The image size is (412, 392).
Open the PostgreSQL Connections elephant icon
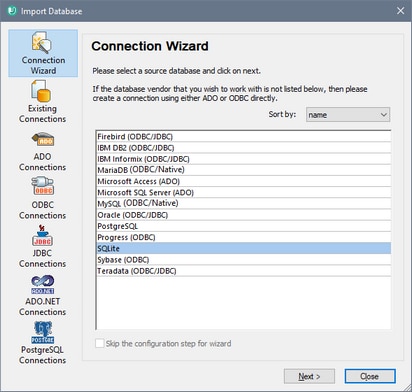point(43,332)
